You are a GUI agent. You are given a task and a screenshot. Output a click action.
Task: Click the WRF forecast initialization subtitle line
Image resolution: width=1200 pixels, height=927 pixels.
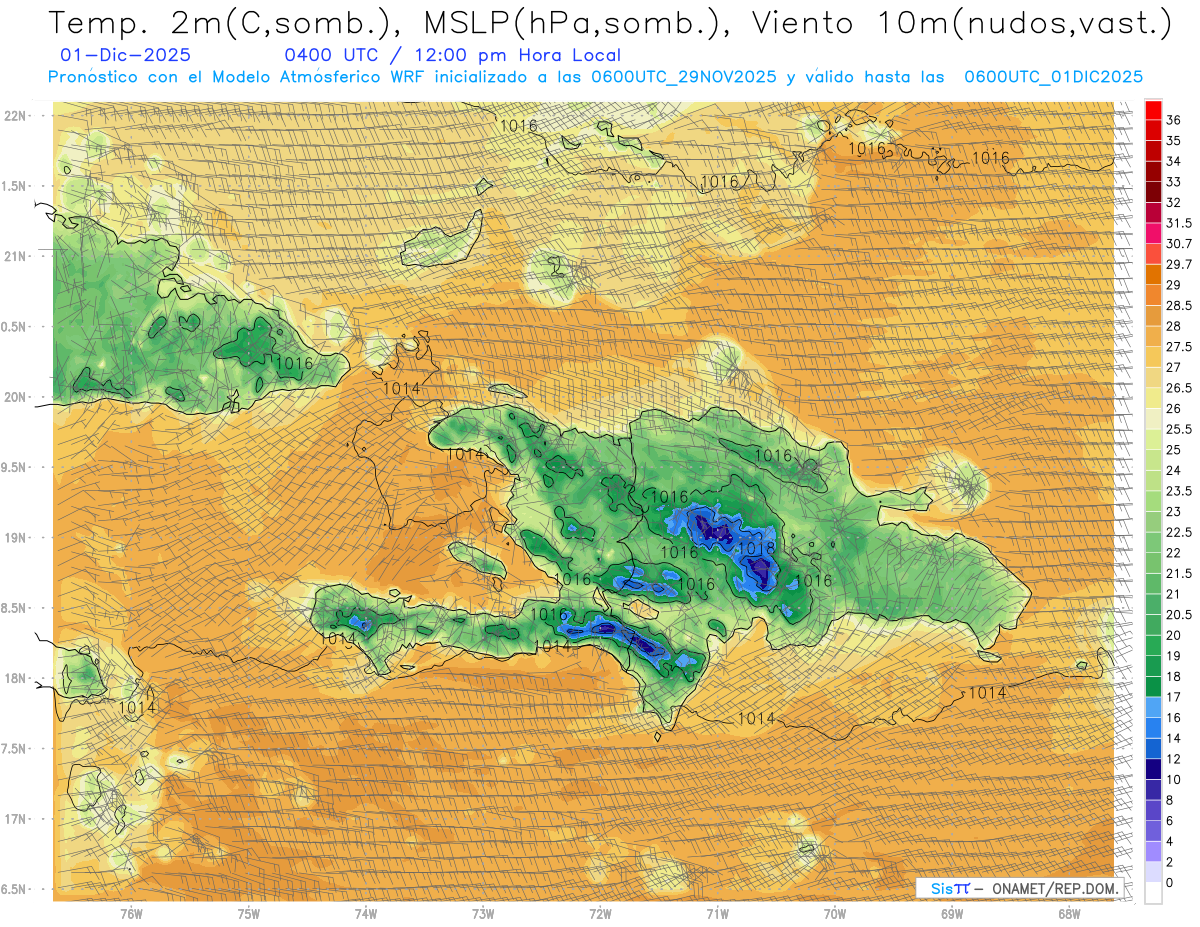tap(596, 77)
